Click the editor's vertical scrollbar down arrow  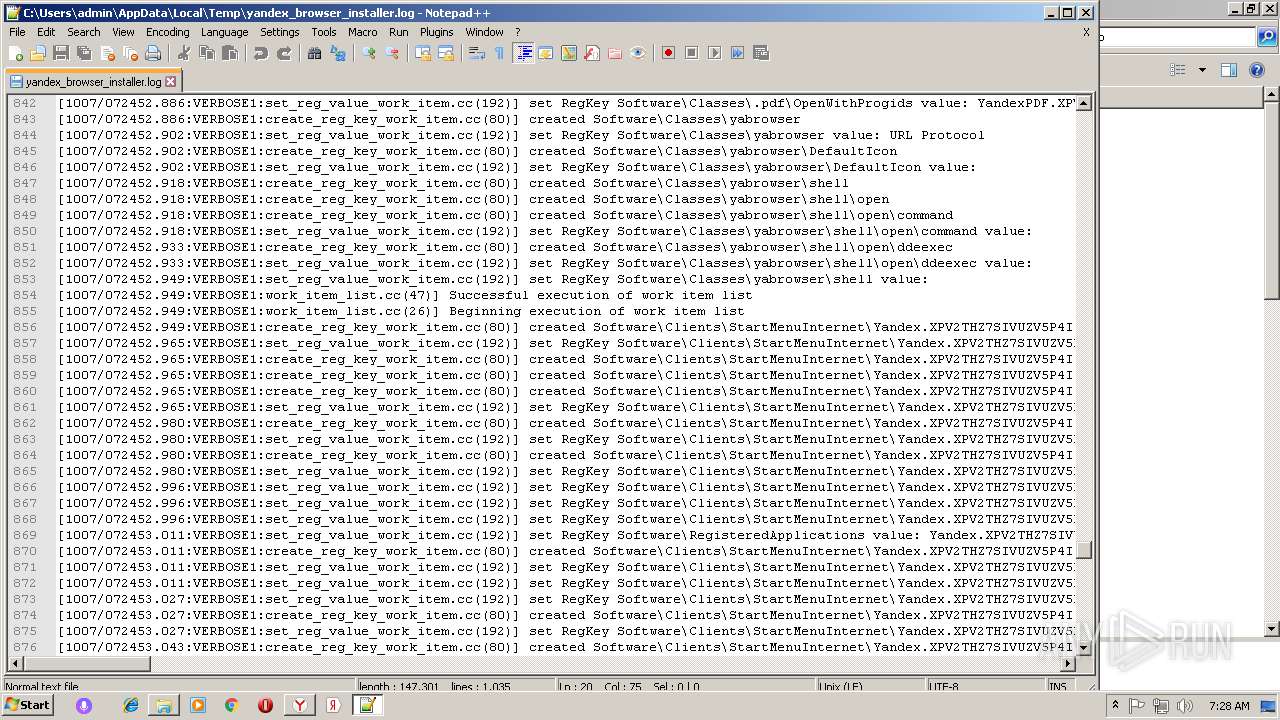[x=1083, y=647]
